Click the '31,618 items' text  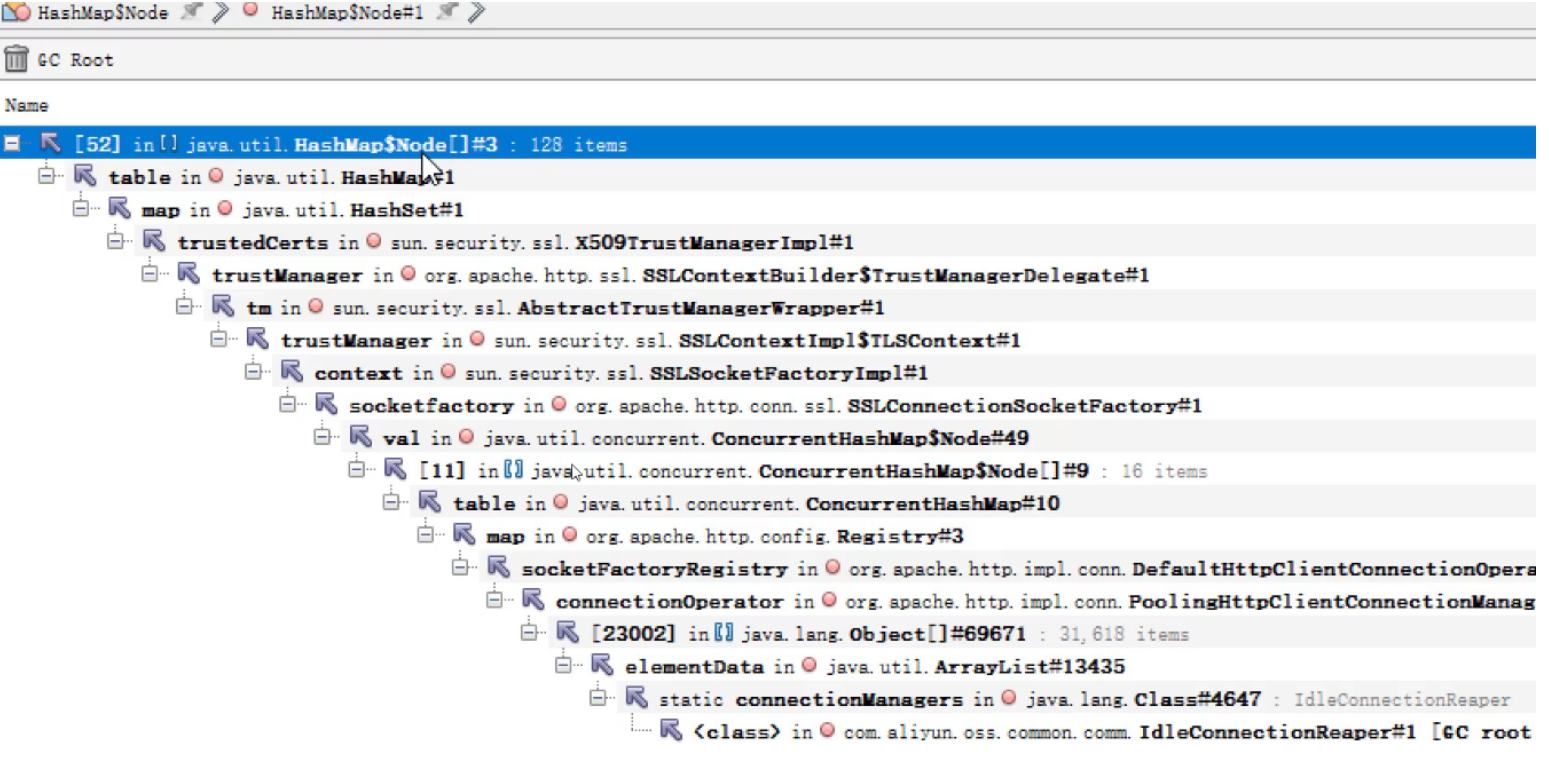(1124, 634)
